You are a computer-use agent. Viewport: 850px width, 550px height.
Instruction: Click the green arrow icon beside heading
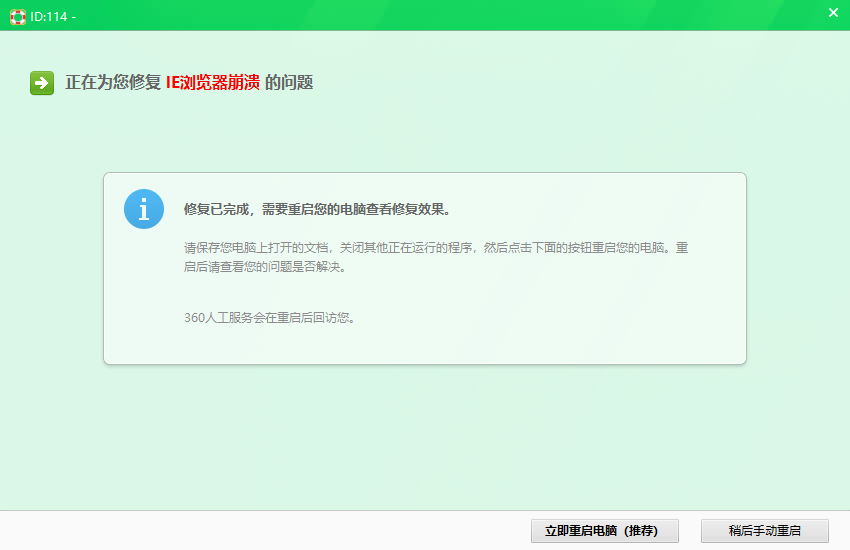coord(42,83)
